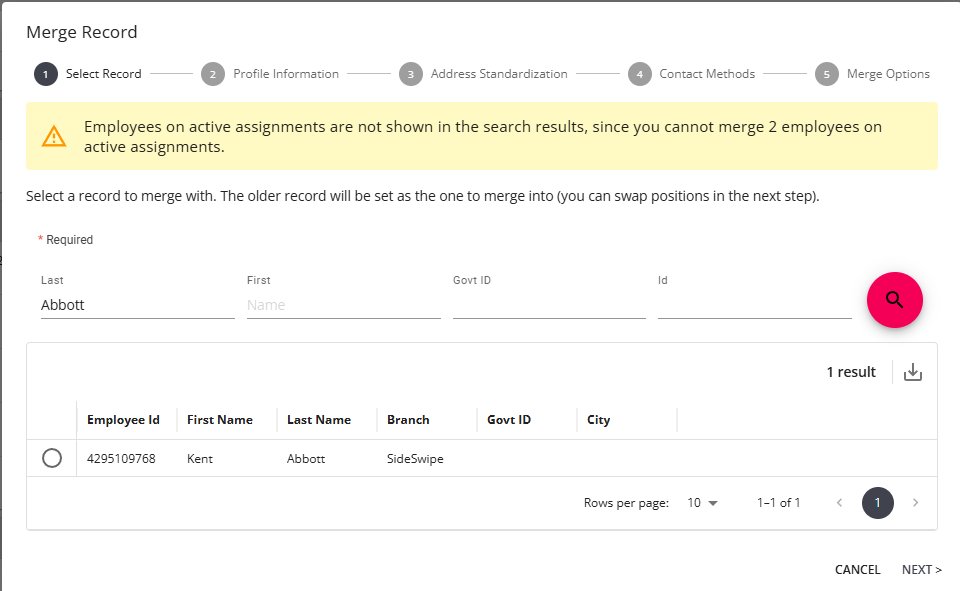Click step 5 Merge Options circle
Viewport: 960px width, 591px height.
tap(826, 74)
